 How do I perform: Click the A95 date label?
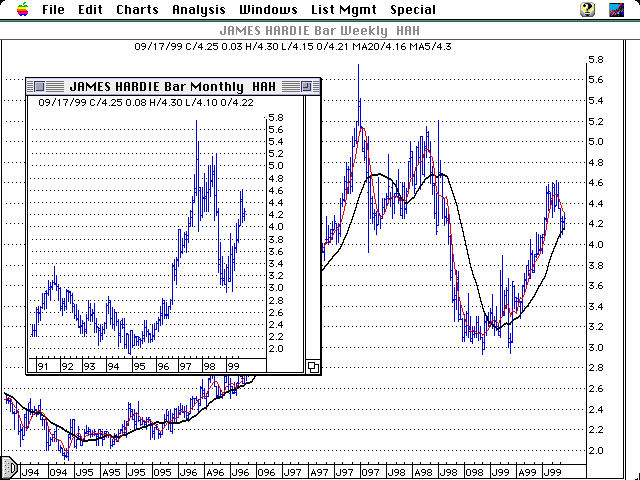[110, 473]
